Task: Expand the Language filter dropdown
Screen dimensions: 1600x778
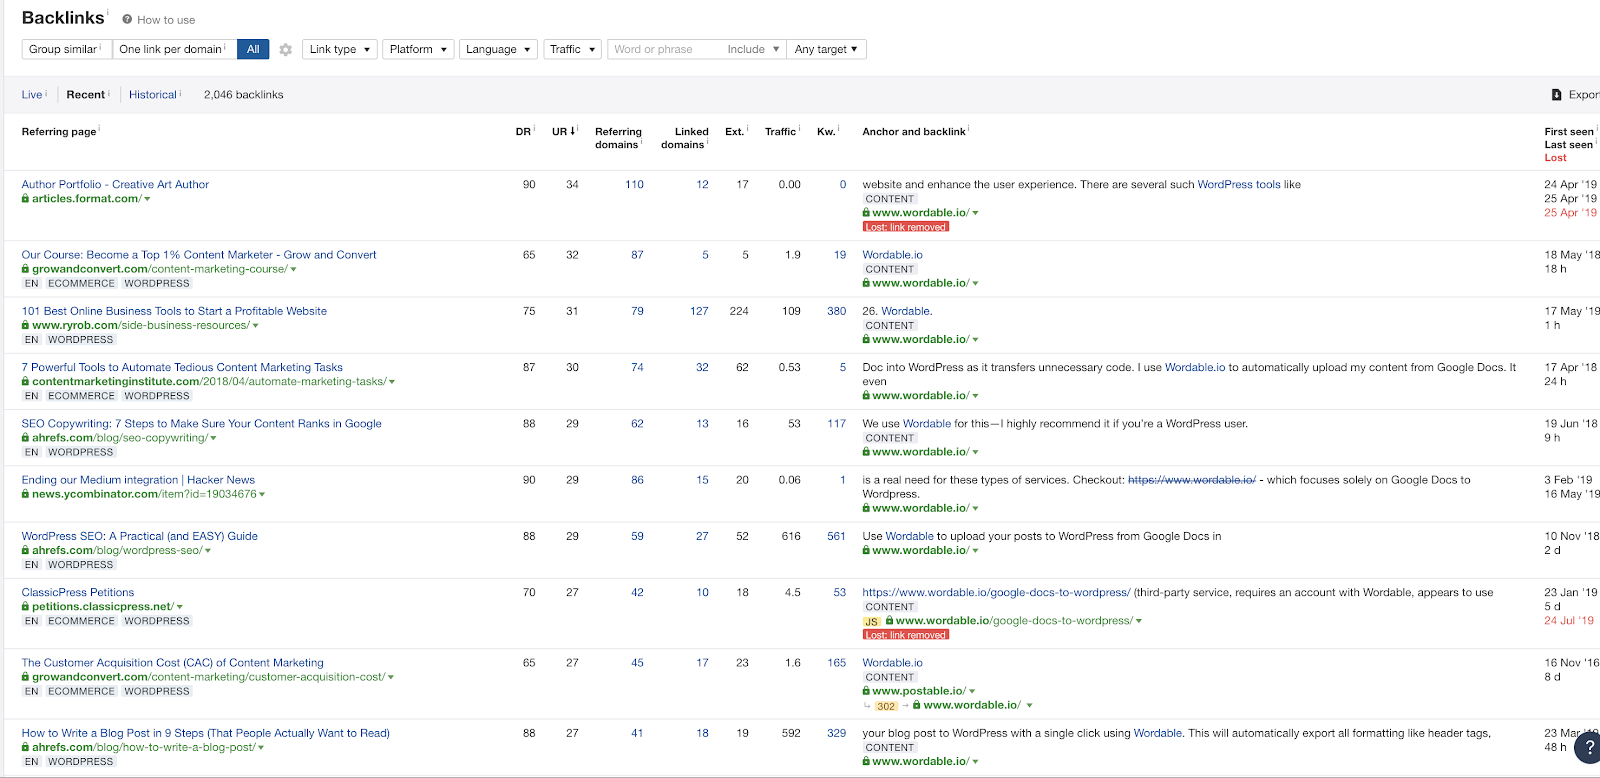Action: point(498,49)
